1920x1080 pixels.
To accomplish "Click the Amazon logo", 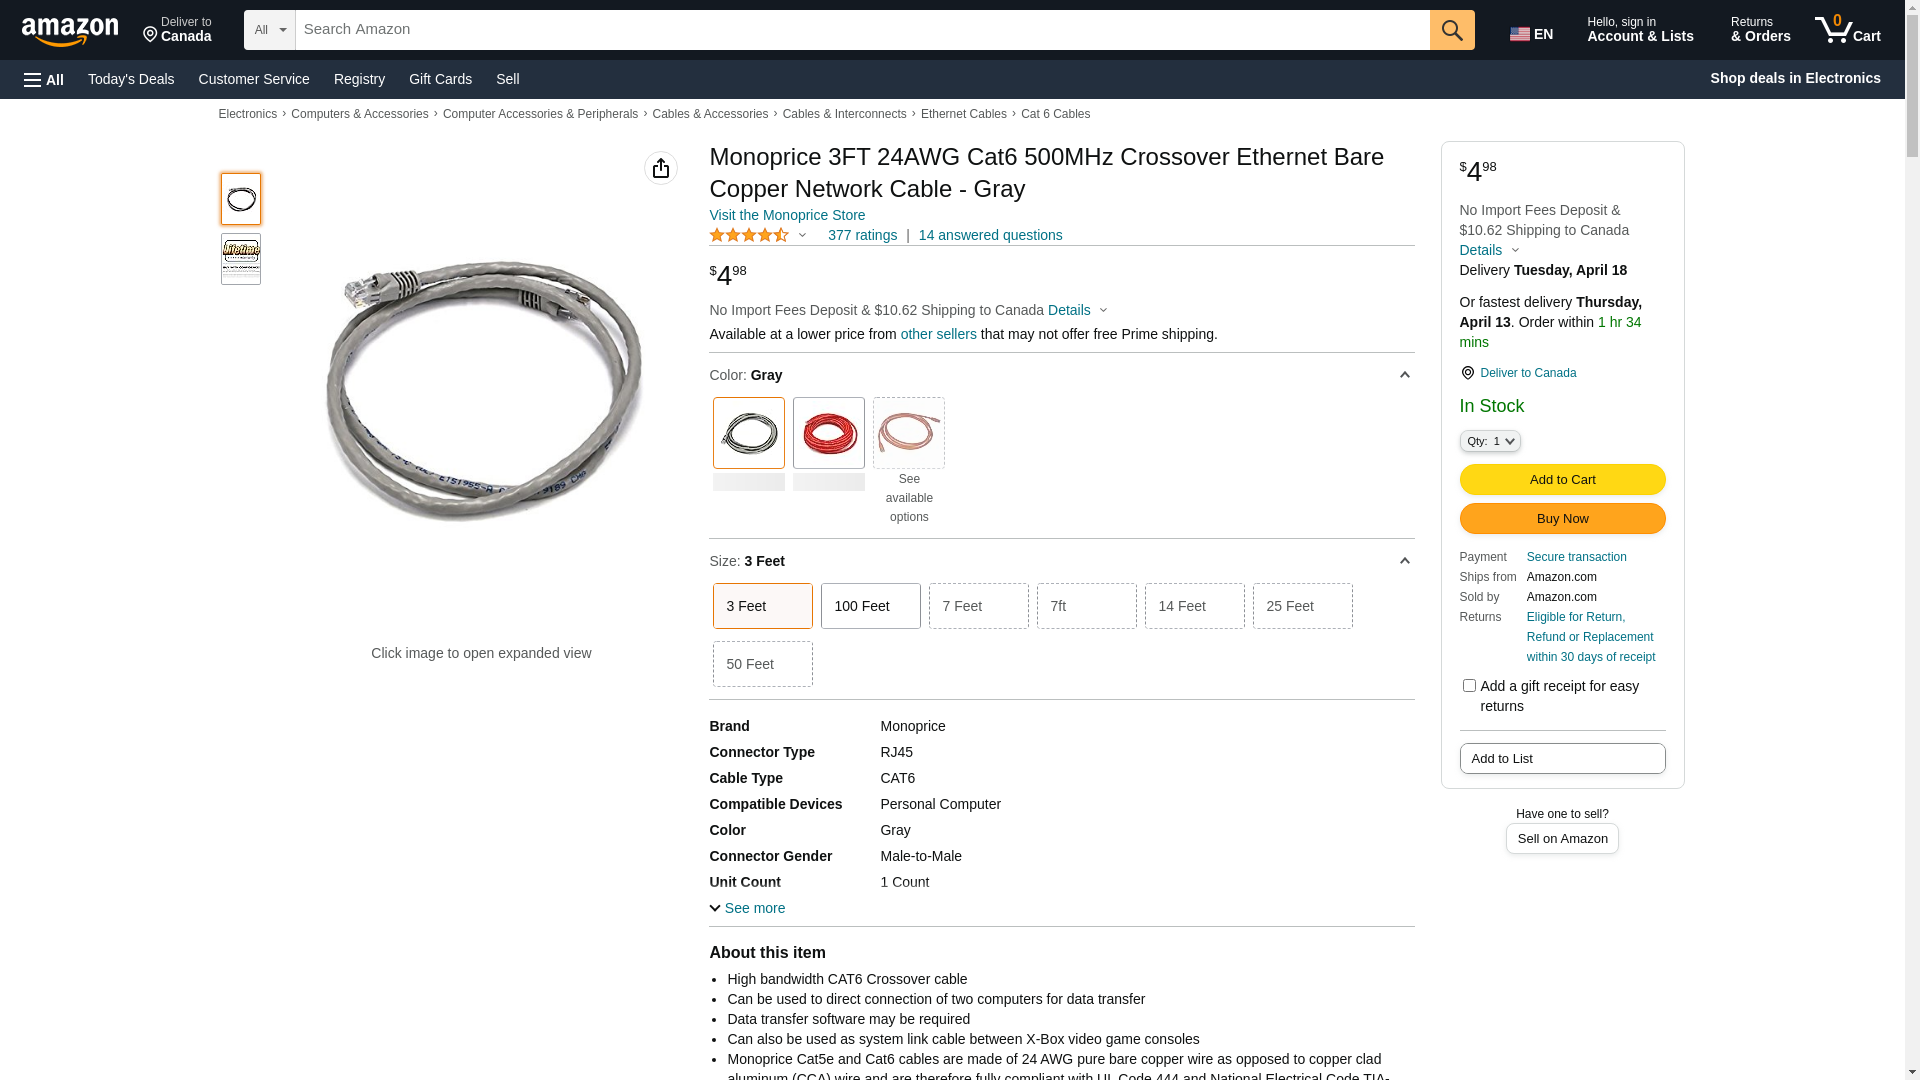I will (x=70, y=32).
